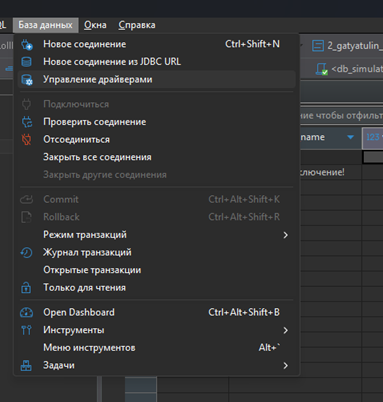Click the Driver manager gear-database icon
Viewport: 383px width, 402px height.
27,80
